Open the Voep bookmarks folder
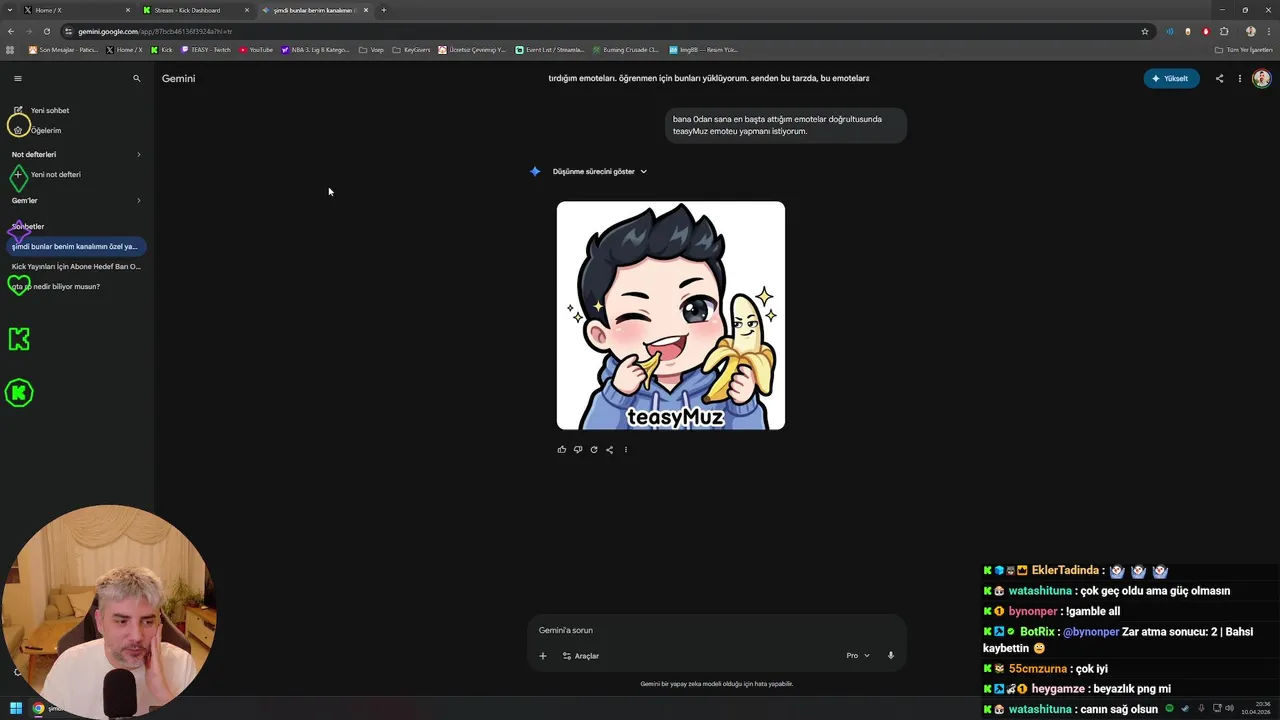The height and width of the screenshot is (720, 1280). click(371, 49)
